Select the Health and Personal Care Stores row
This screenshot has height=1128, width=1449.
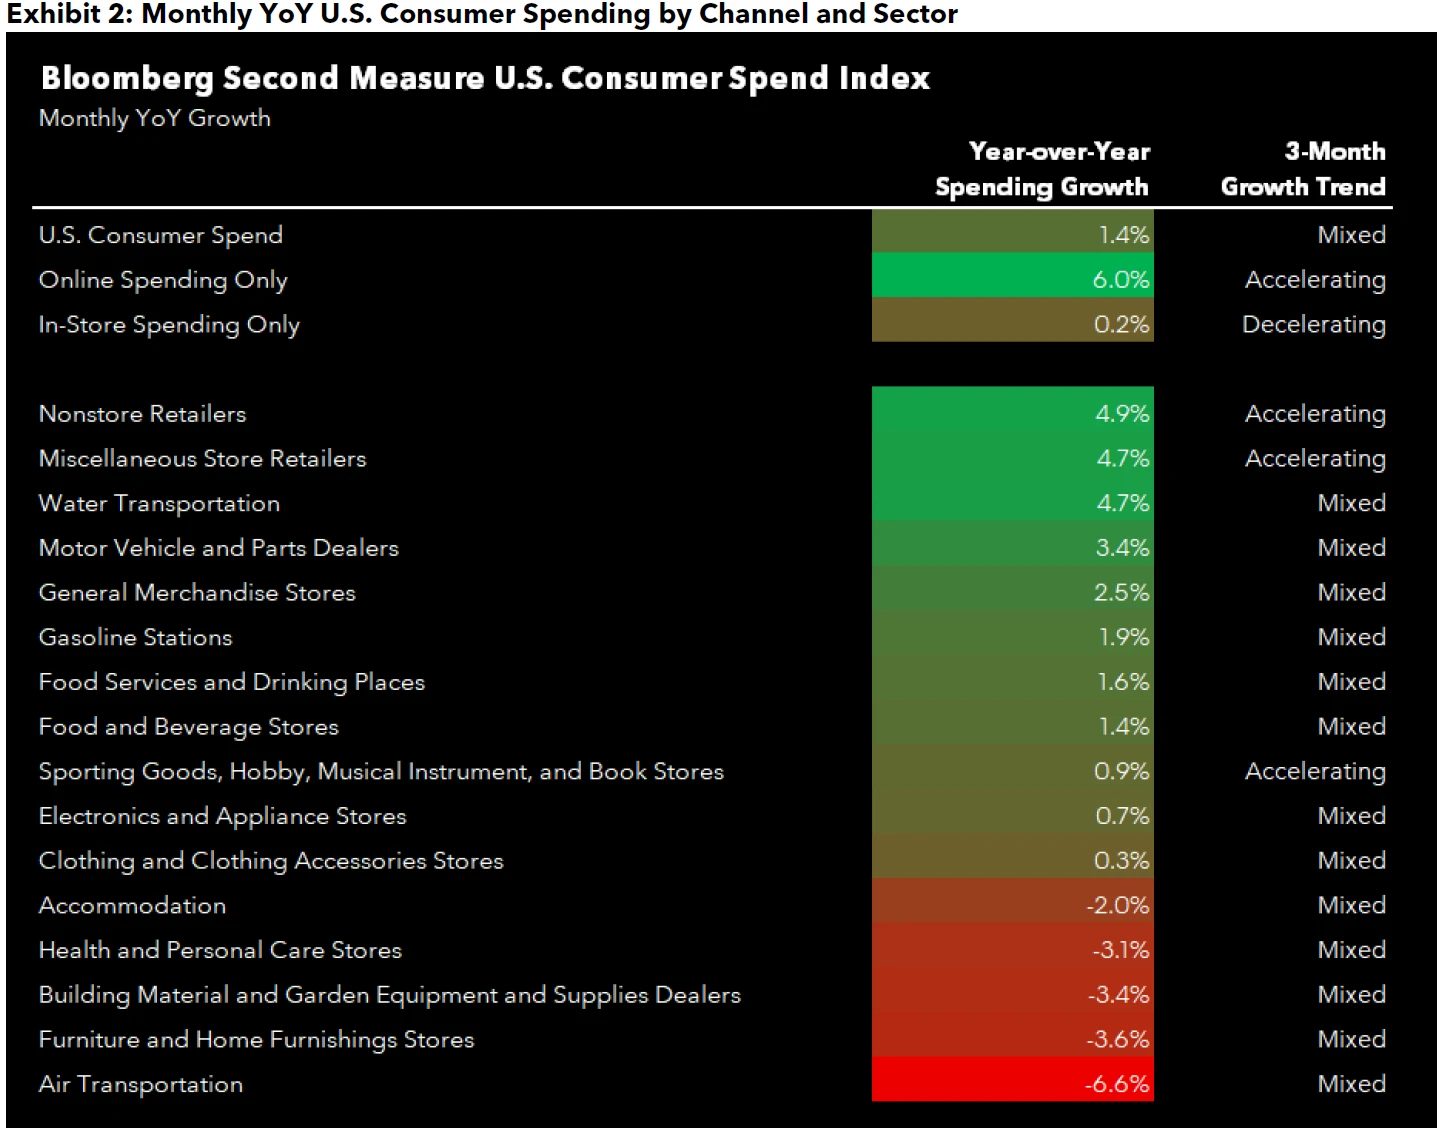219,949
